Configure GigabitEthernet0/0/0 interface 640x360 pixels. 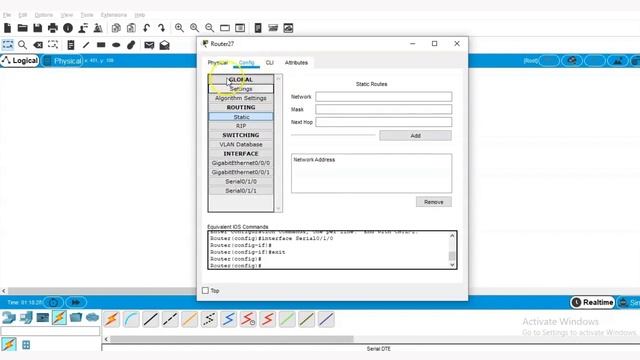241,163
